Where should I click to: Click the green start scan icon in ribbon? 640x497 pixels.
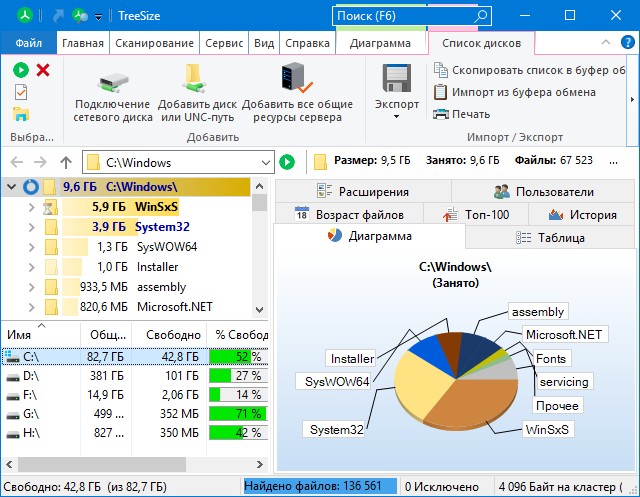pyautogui.click(x=21, y=70)
